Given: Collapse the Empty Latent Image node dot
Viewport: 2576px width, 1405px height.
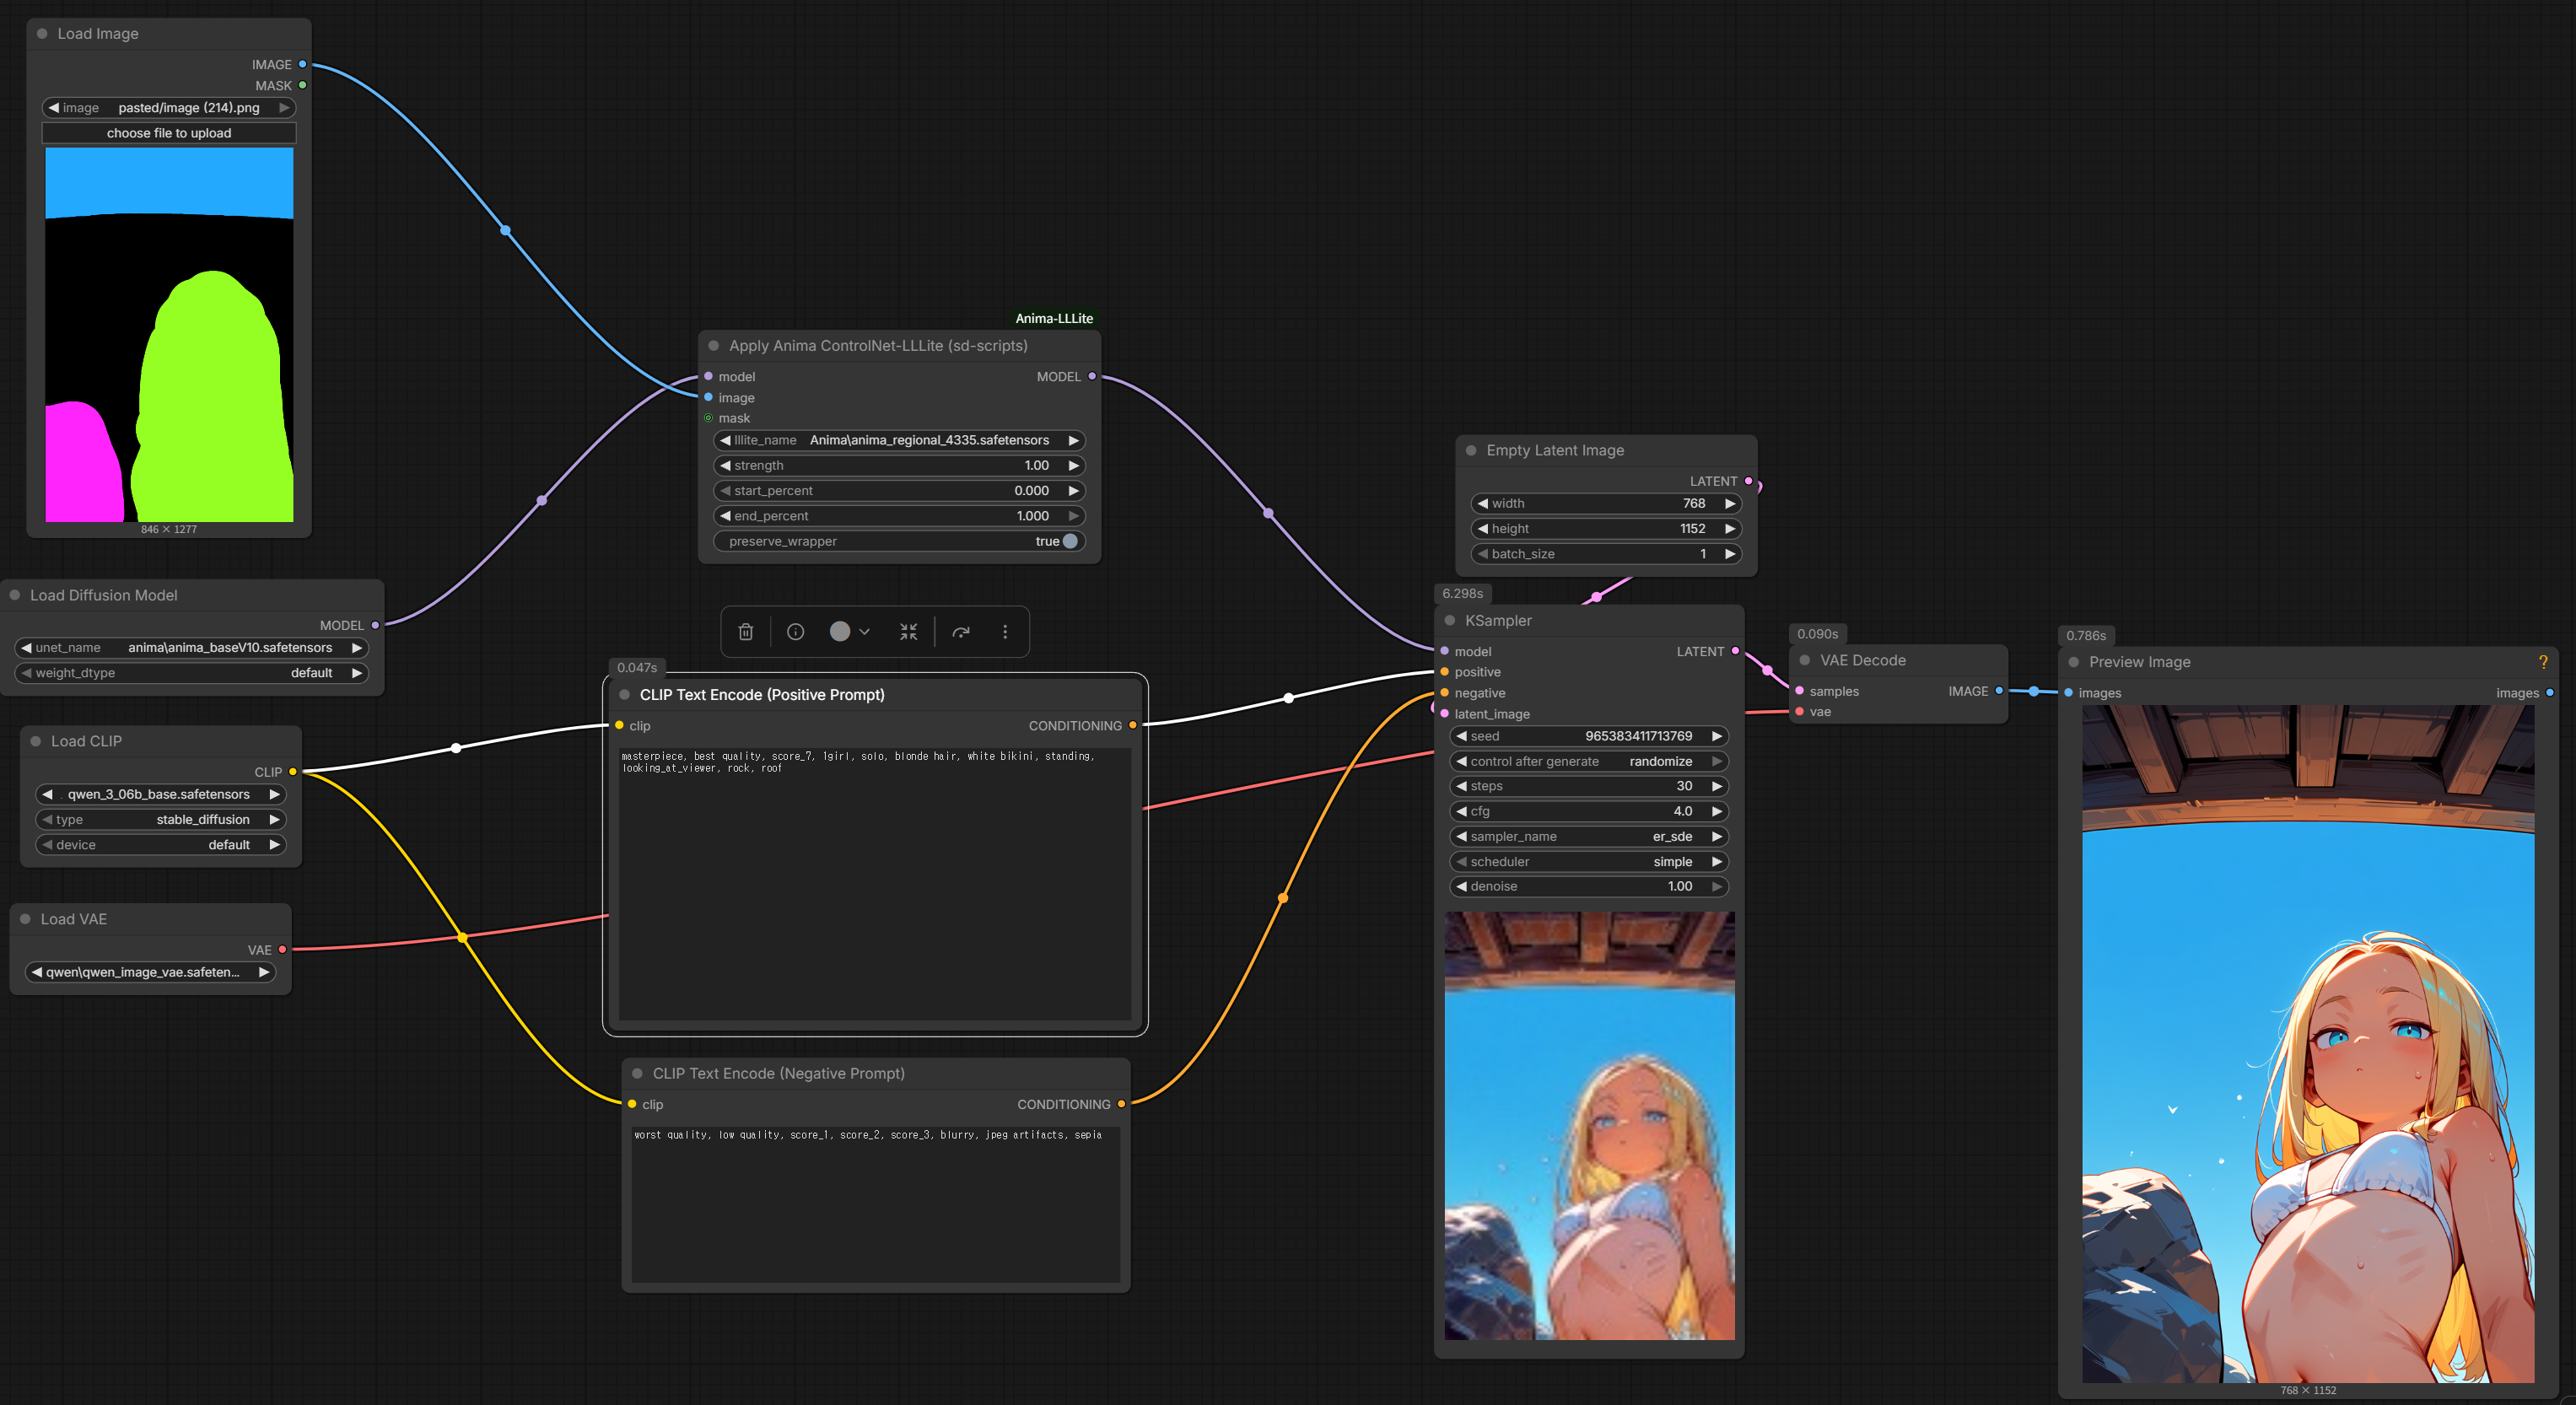Looking at the screenshot, I should tap(1471, 451).
